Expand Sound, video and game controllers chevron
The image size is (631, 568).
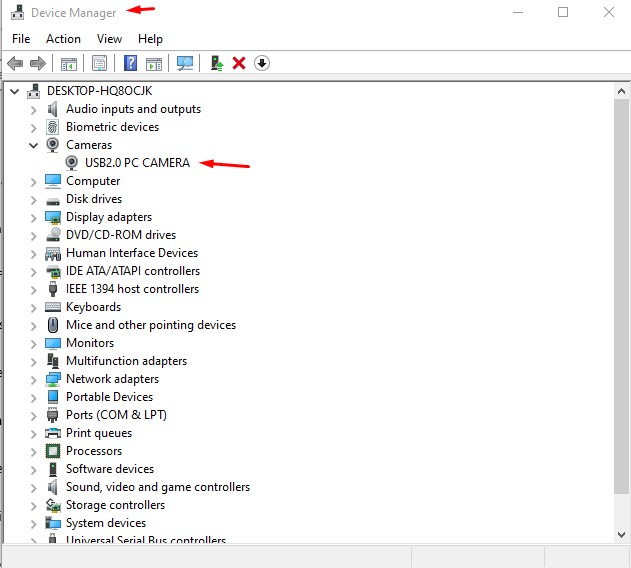[34, 488]
